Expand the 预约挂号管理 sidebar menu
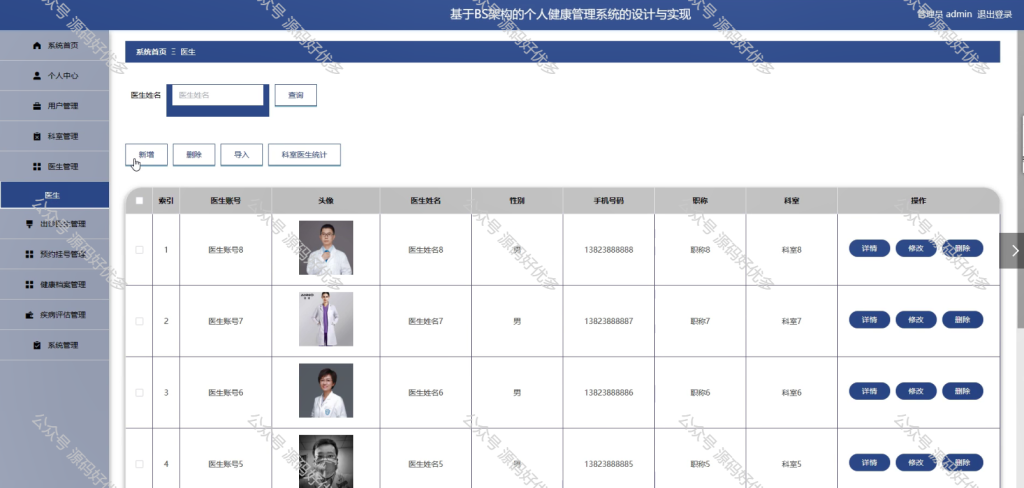 pos(55,254)
